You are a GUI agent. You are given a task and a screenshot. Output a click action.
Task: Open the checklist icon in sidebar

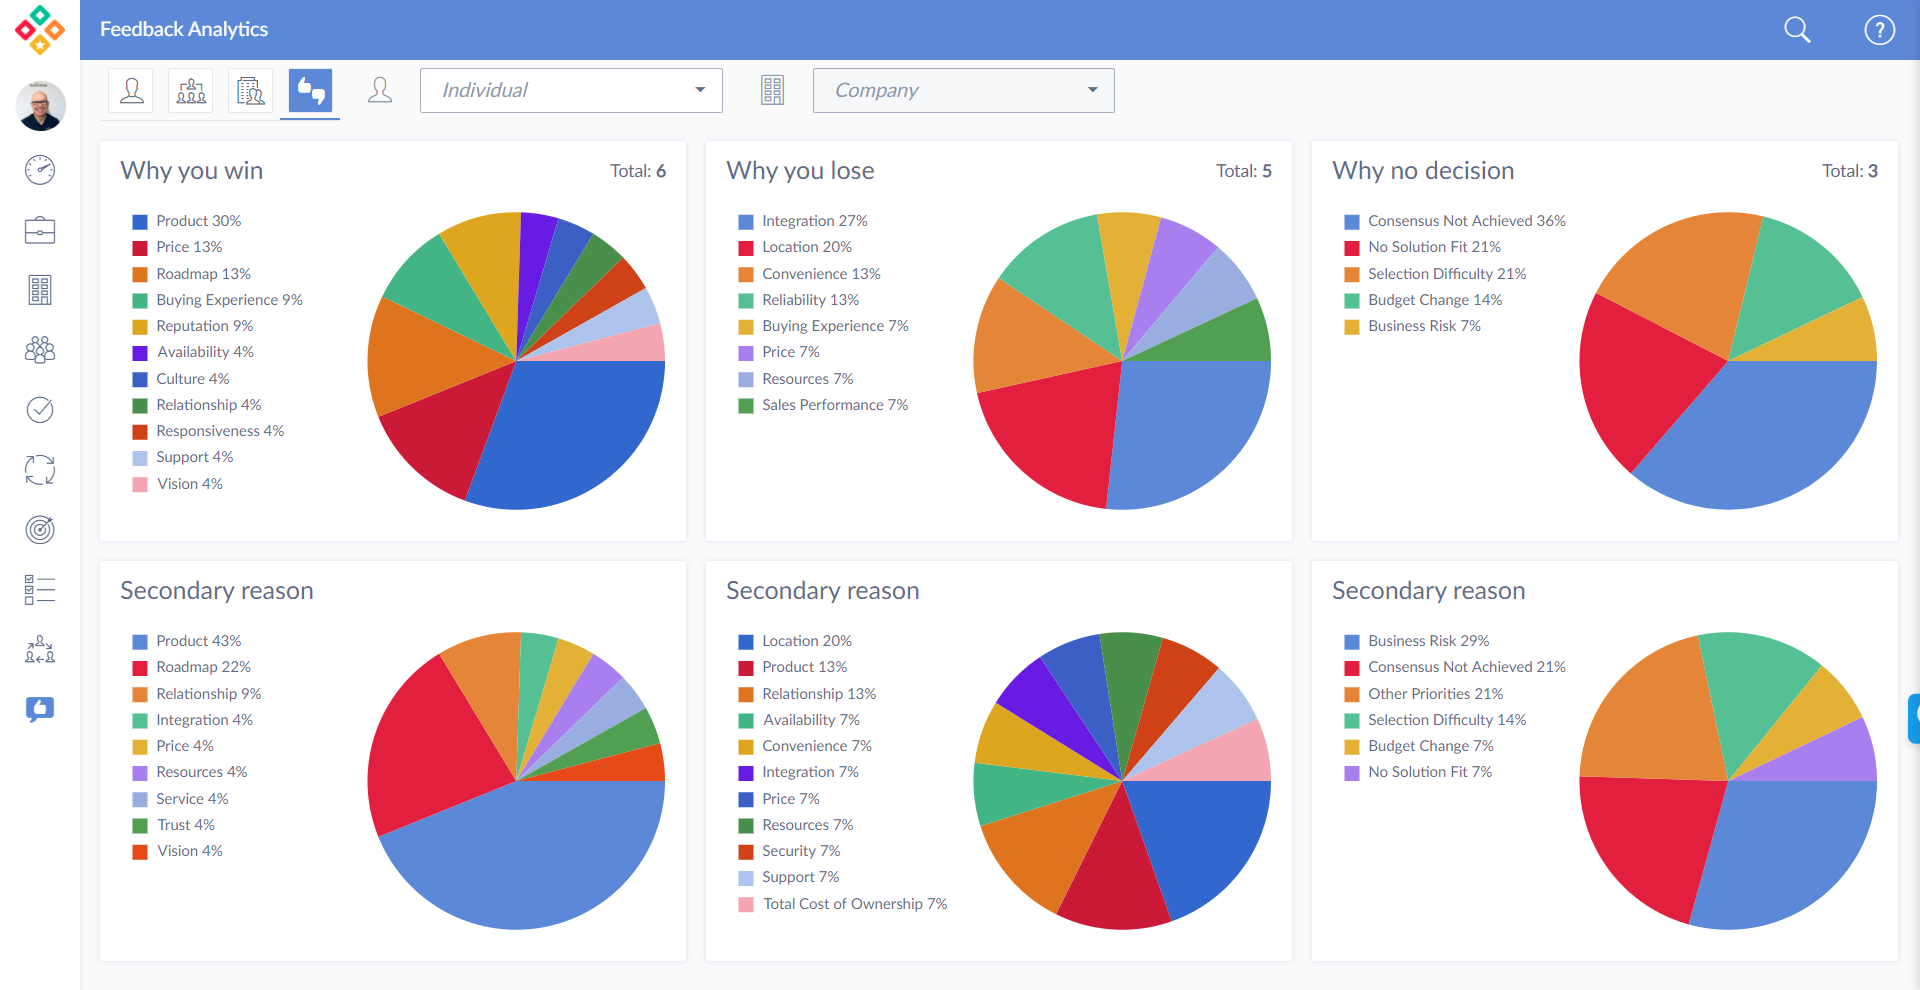click(40, 590)
